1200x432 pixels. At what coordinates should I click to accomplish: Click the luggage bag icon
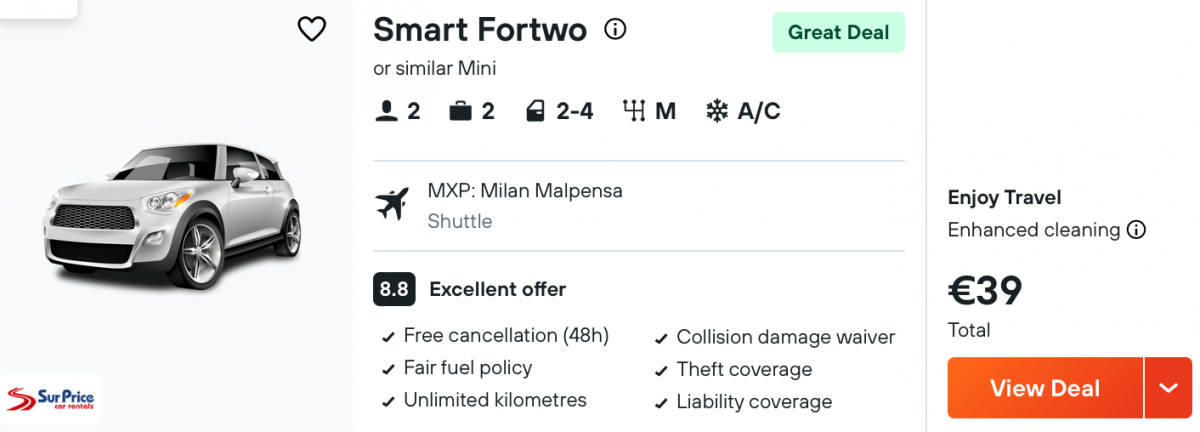pyautogui.click(x=460, y=111)
